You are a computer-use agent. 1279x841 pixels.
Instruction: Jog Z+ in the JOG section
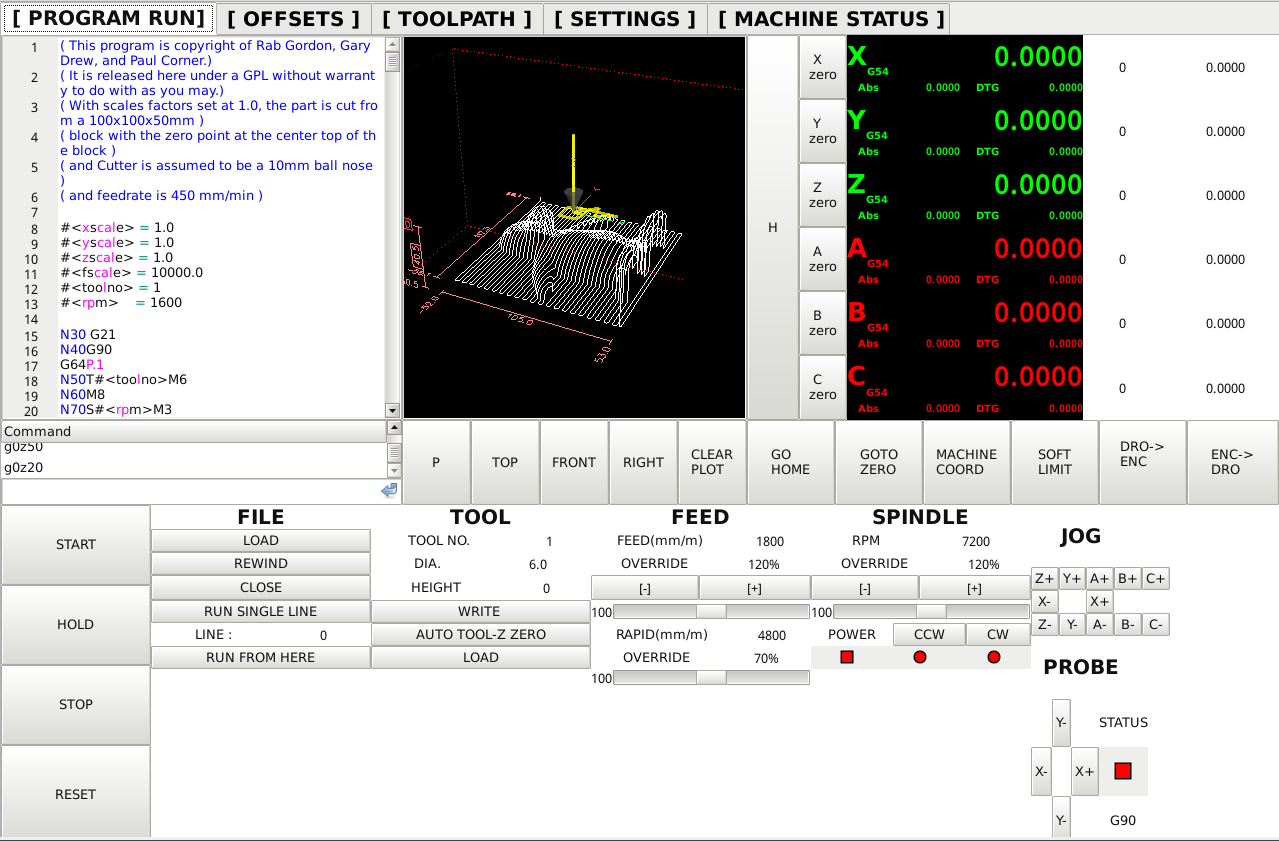coord(1044,579)
